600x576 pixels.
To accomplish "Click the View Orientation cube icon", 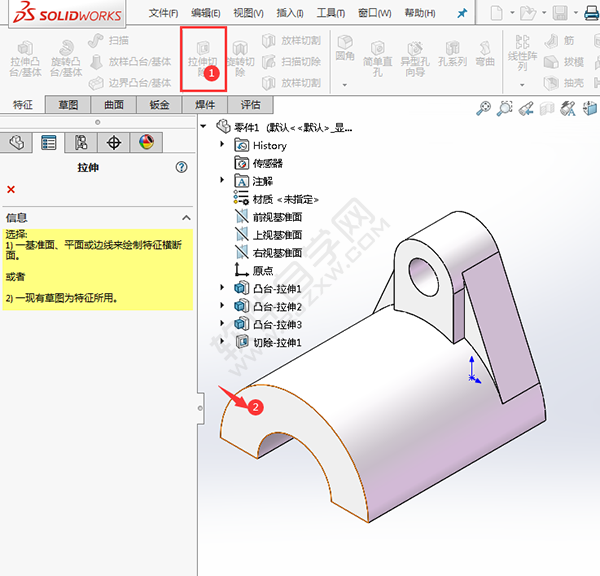I will (590, 108).
